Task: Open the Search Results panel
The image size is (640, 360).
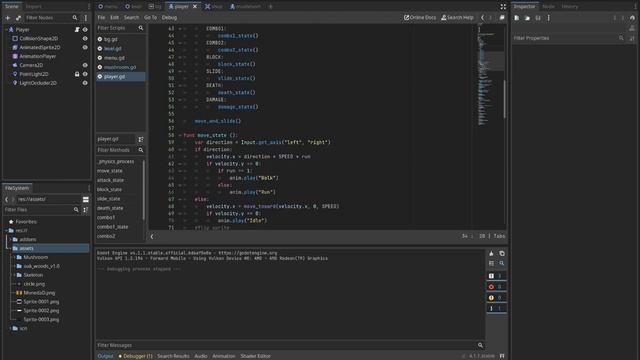Action: tap(173, 356)
